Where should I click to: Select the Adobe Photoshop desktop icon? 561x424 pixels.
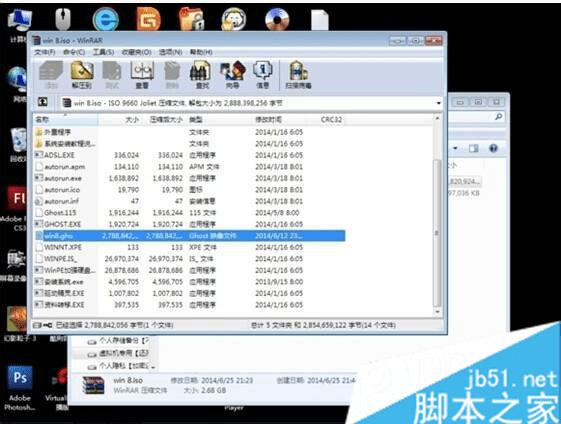[x=20, y=388]
